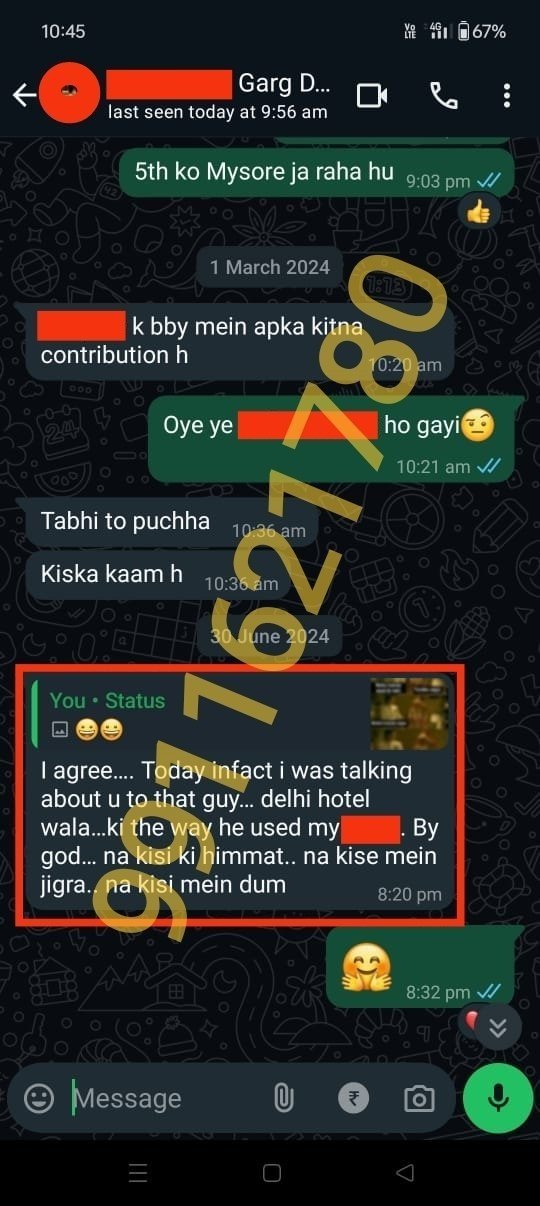Open the three-dot more options menu
The width and height of the screenshot is (540, 1206).
coord(507,95)
